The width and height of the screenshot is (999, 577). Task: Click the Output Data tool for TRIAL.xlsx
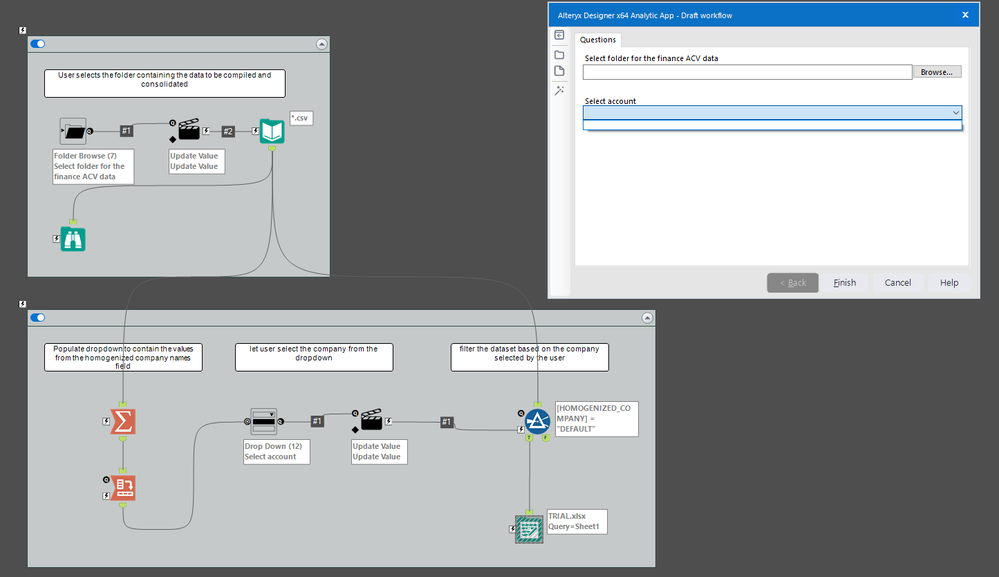[529, 529]
